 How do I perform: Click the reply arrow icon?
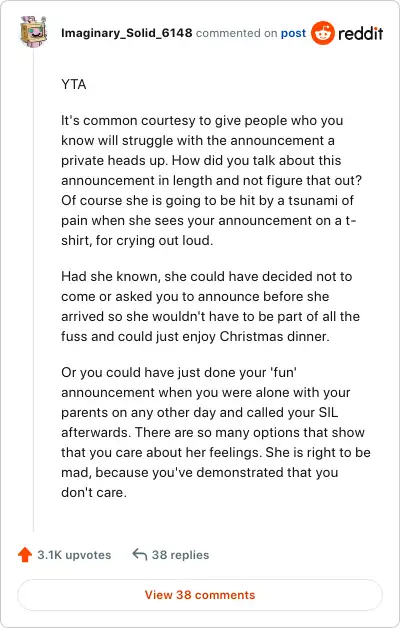point(140,555)
